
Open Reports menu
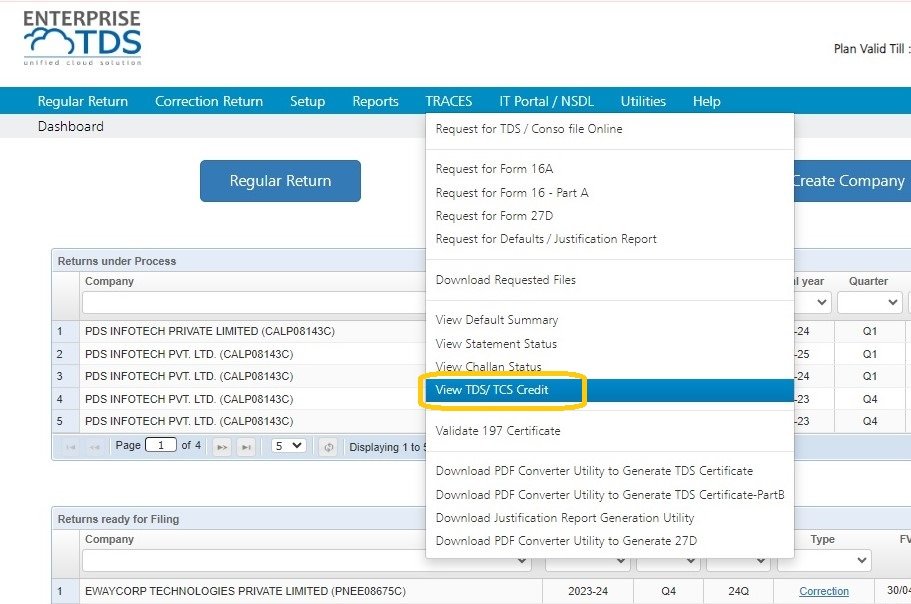(x=375, y=101)
